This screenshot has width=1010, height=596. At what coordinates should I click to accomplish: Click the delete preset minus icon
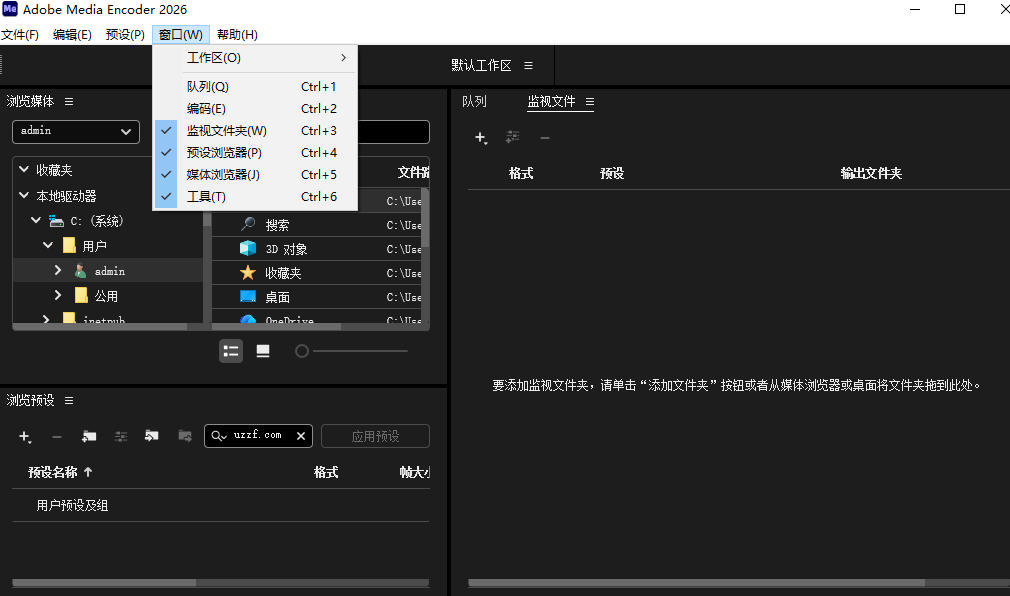point(57,437)
